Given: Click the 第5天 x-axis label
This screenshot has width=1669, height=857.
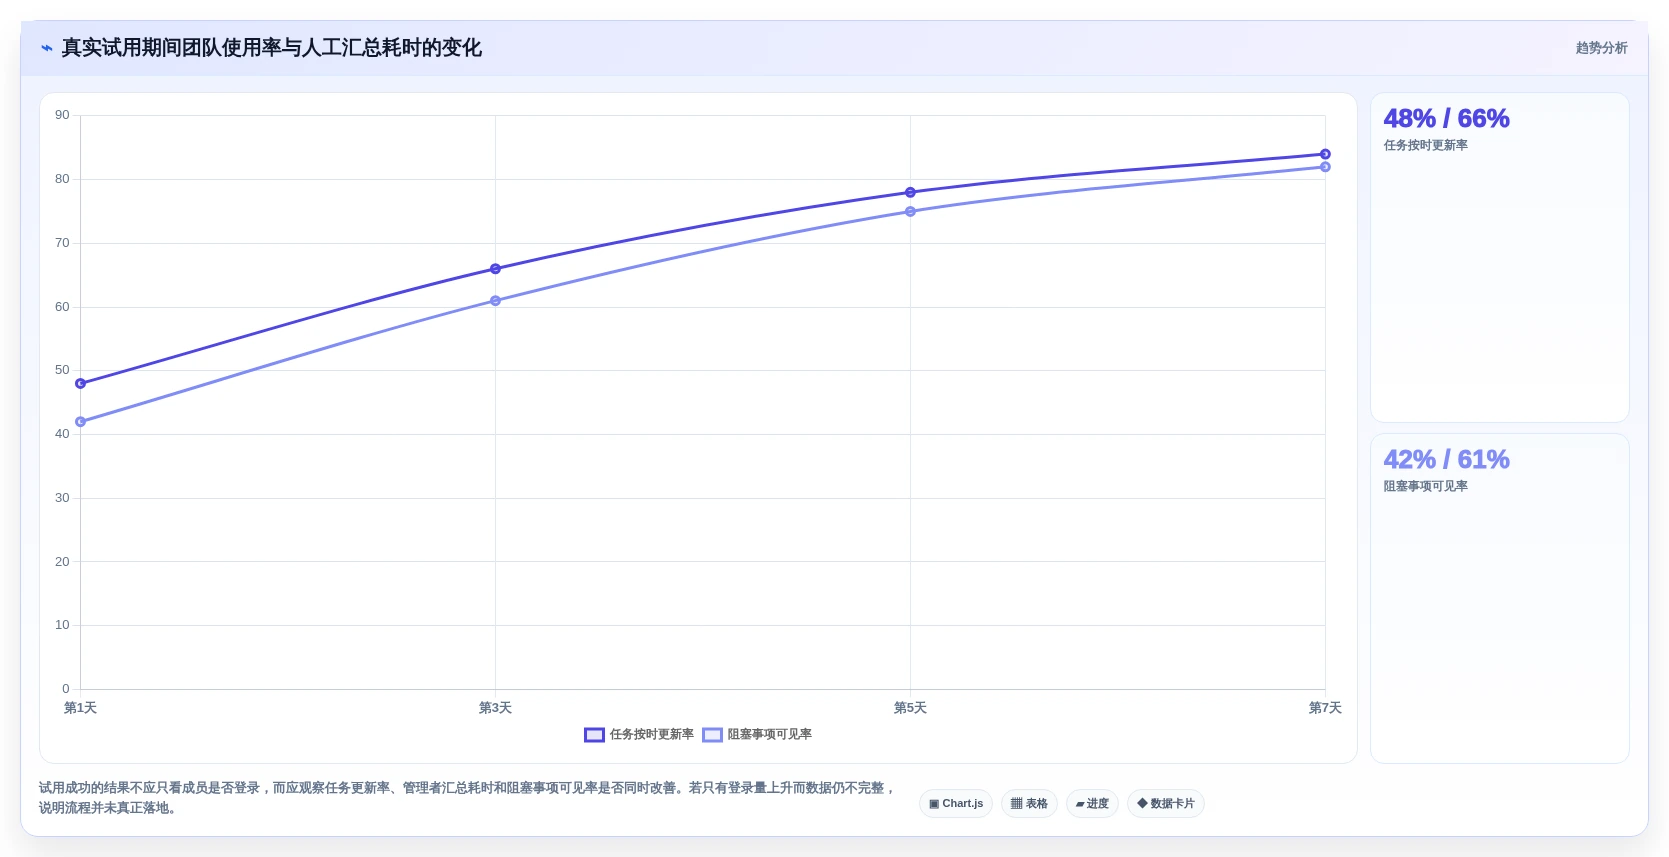Looking at the screenshot, I should coord(910,708).
